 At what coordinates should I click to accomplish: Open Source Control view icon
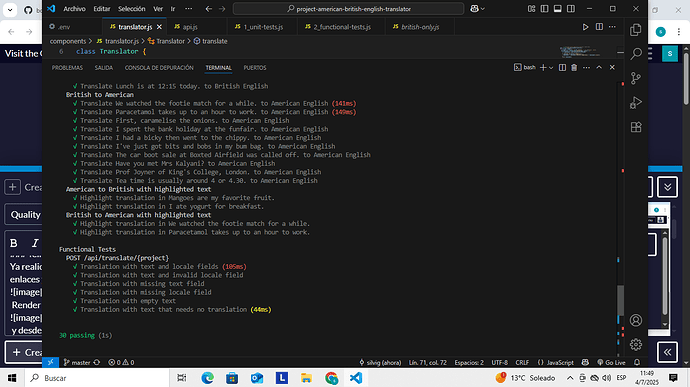coord(635,78)
